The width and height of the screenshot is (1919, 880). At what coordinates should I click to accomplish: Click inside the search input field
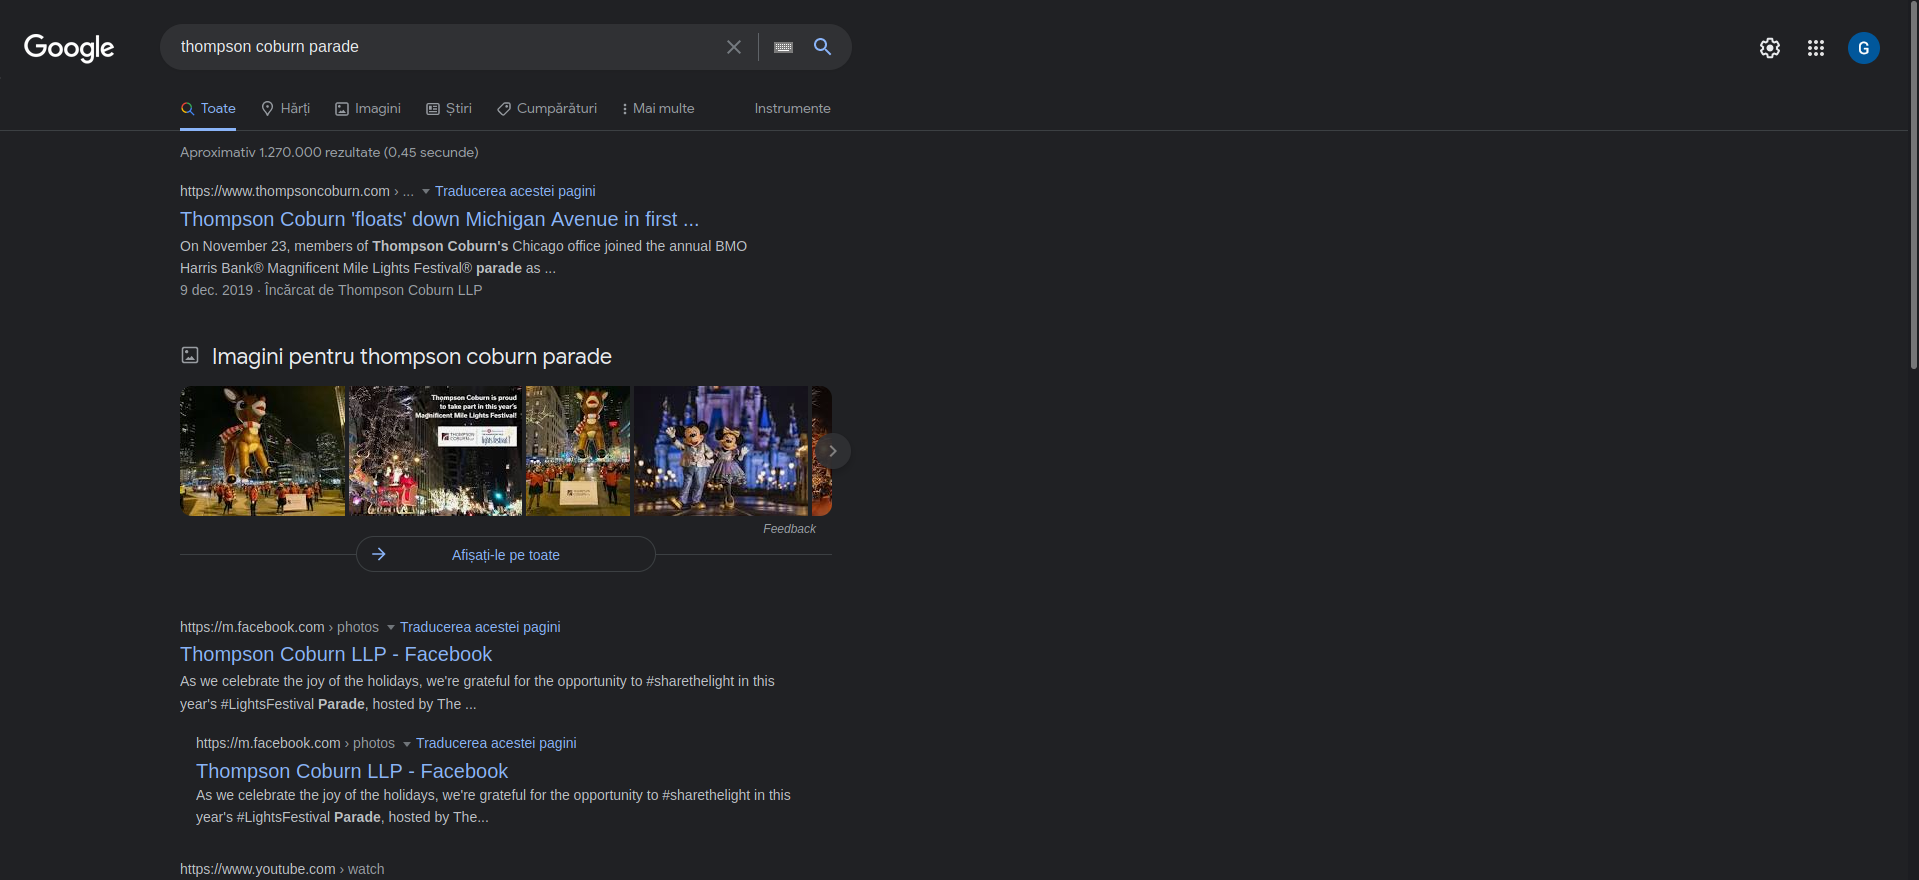coord(440,47)
